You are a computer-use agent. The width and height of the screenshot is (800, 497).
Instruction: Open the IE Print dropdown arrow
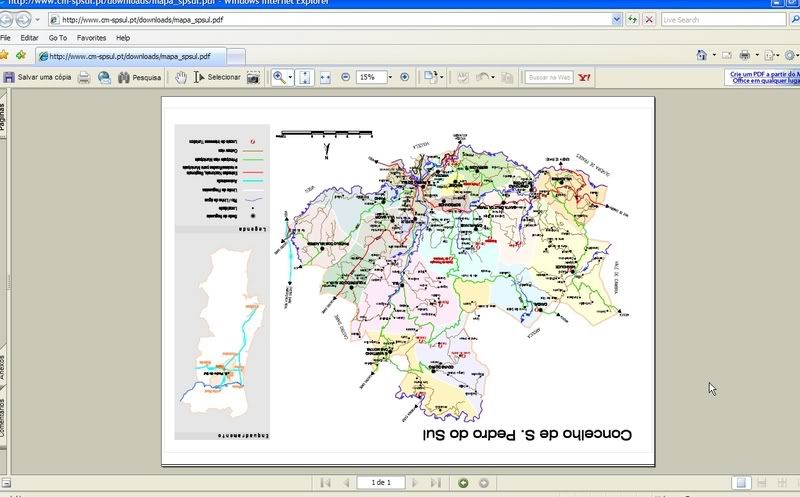point(757,55)
